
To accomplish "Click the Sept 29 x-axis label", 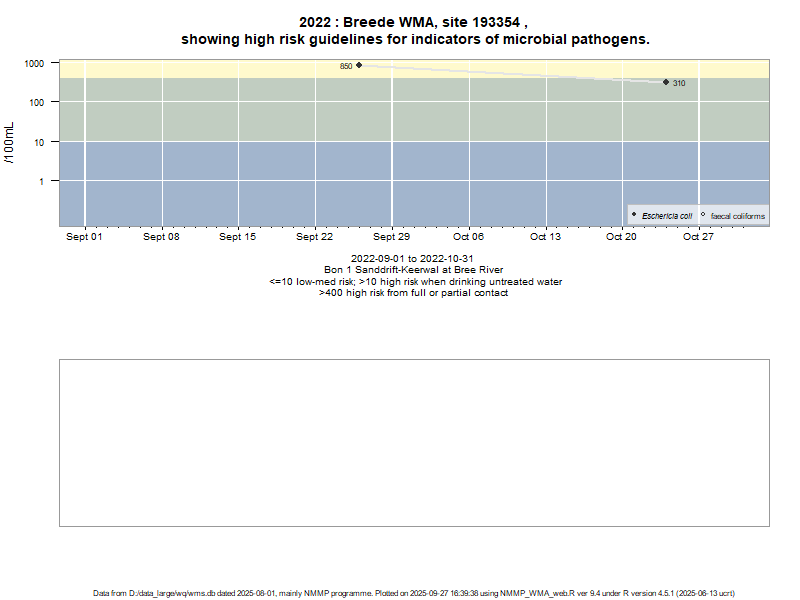I will pos(391,237).
